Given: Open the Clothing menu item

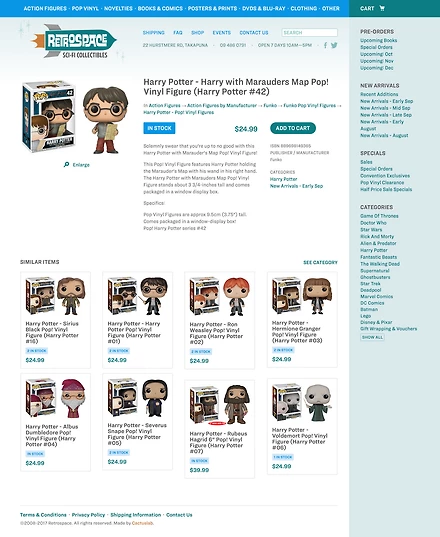Looking at the screenshot, I should [x=303, y=8].
